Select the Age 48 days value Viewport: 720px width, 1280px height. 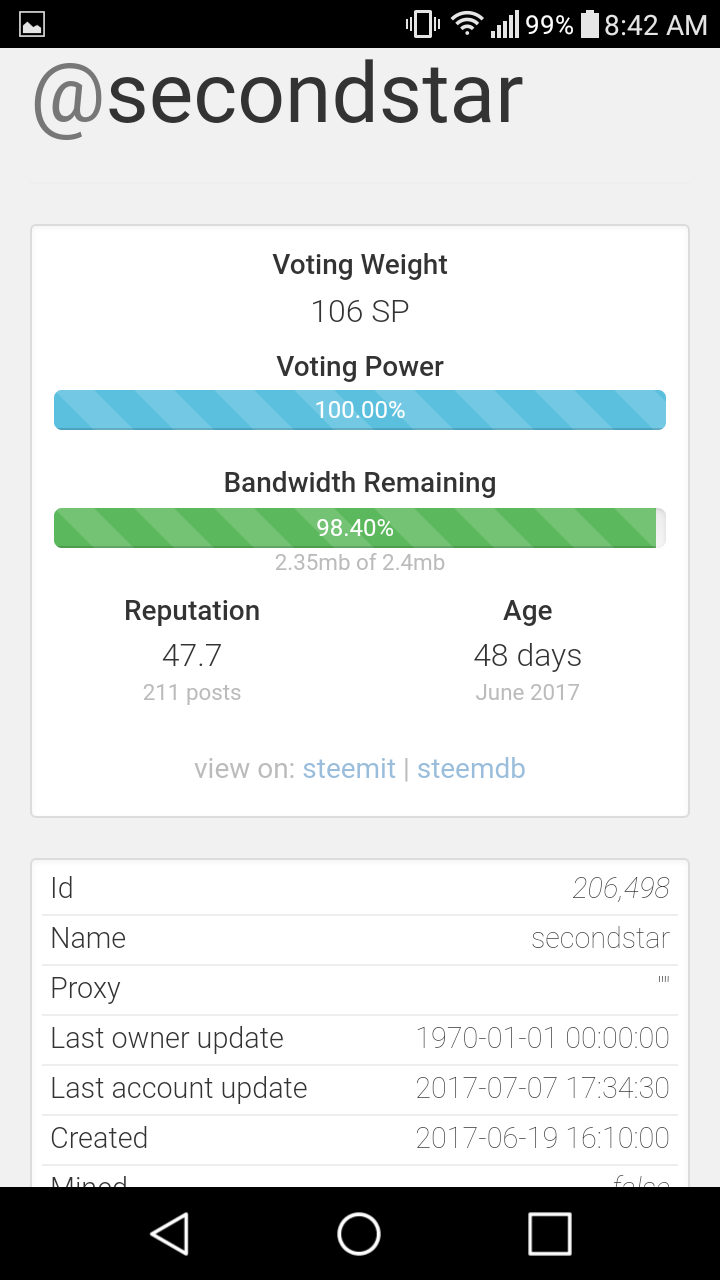(527, 655)
